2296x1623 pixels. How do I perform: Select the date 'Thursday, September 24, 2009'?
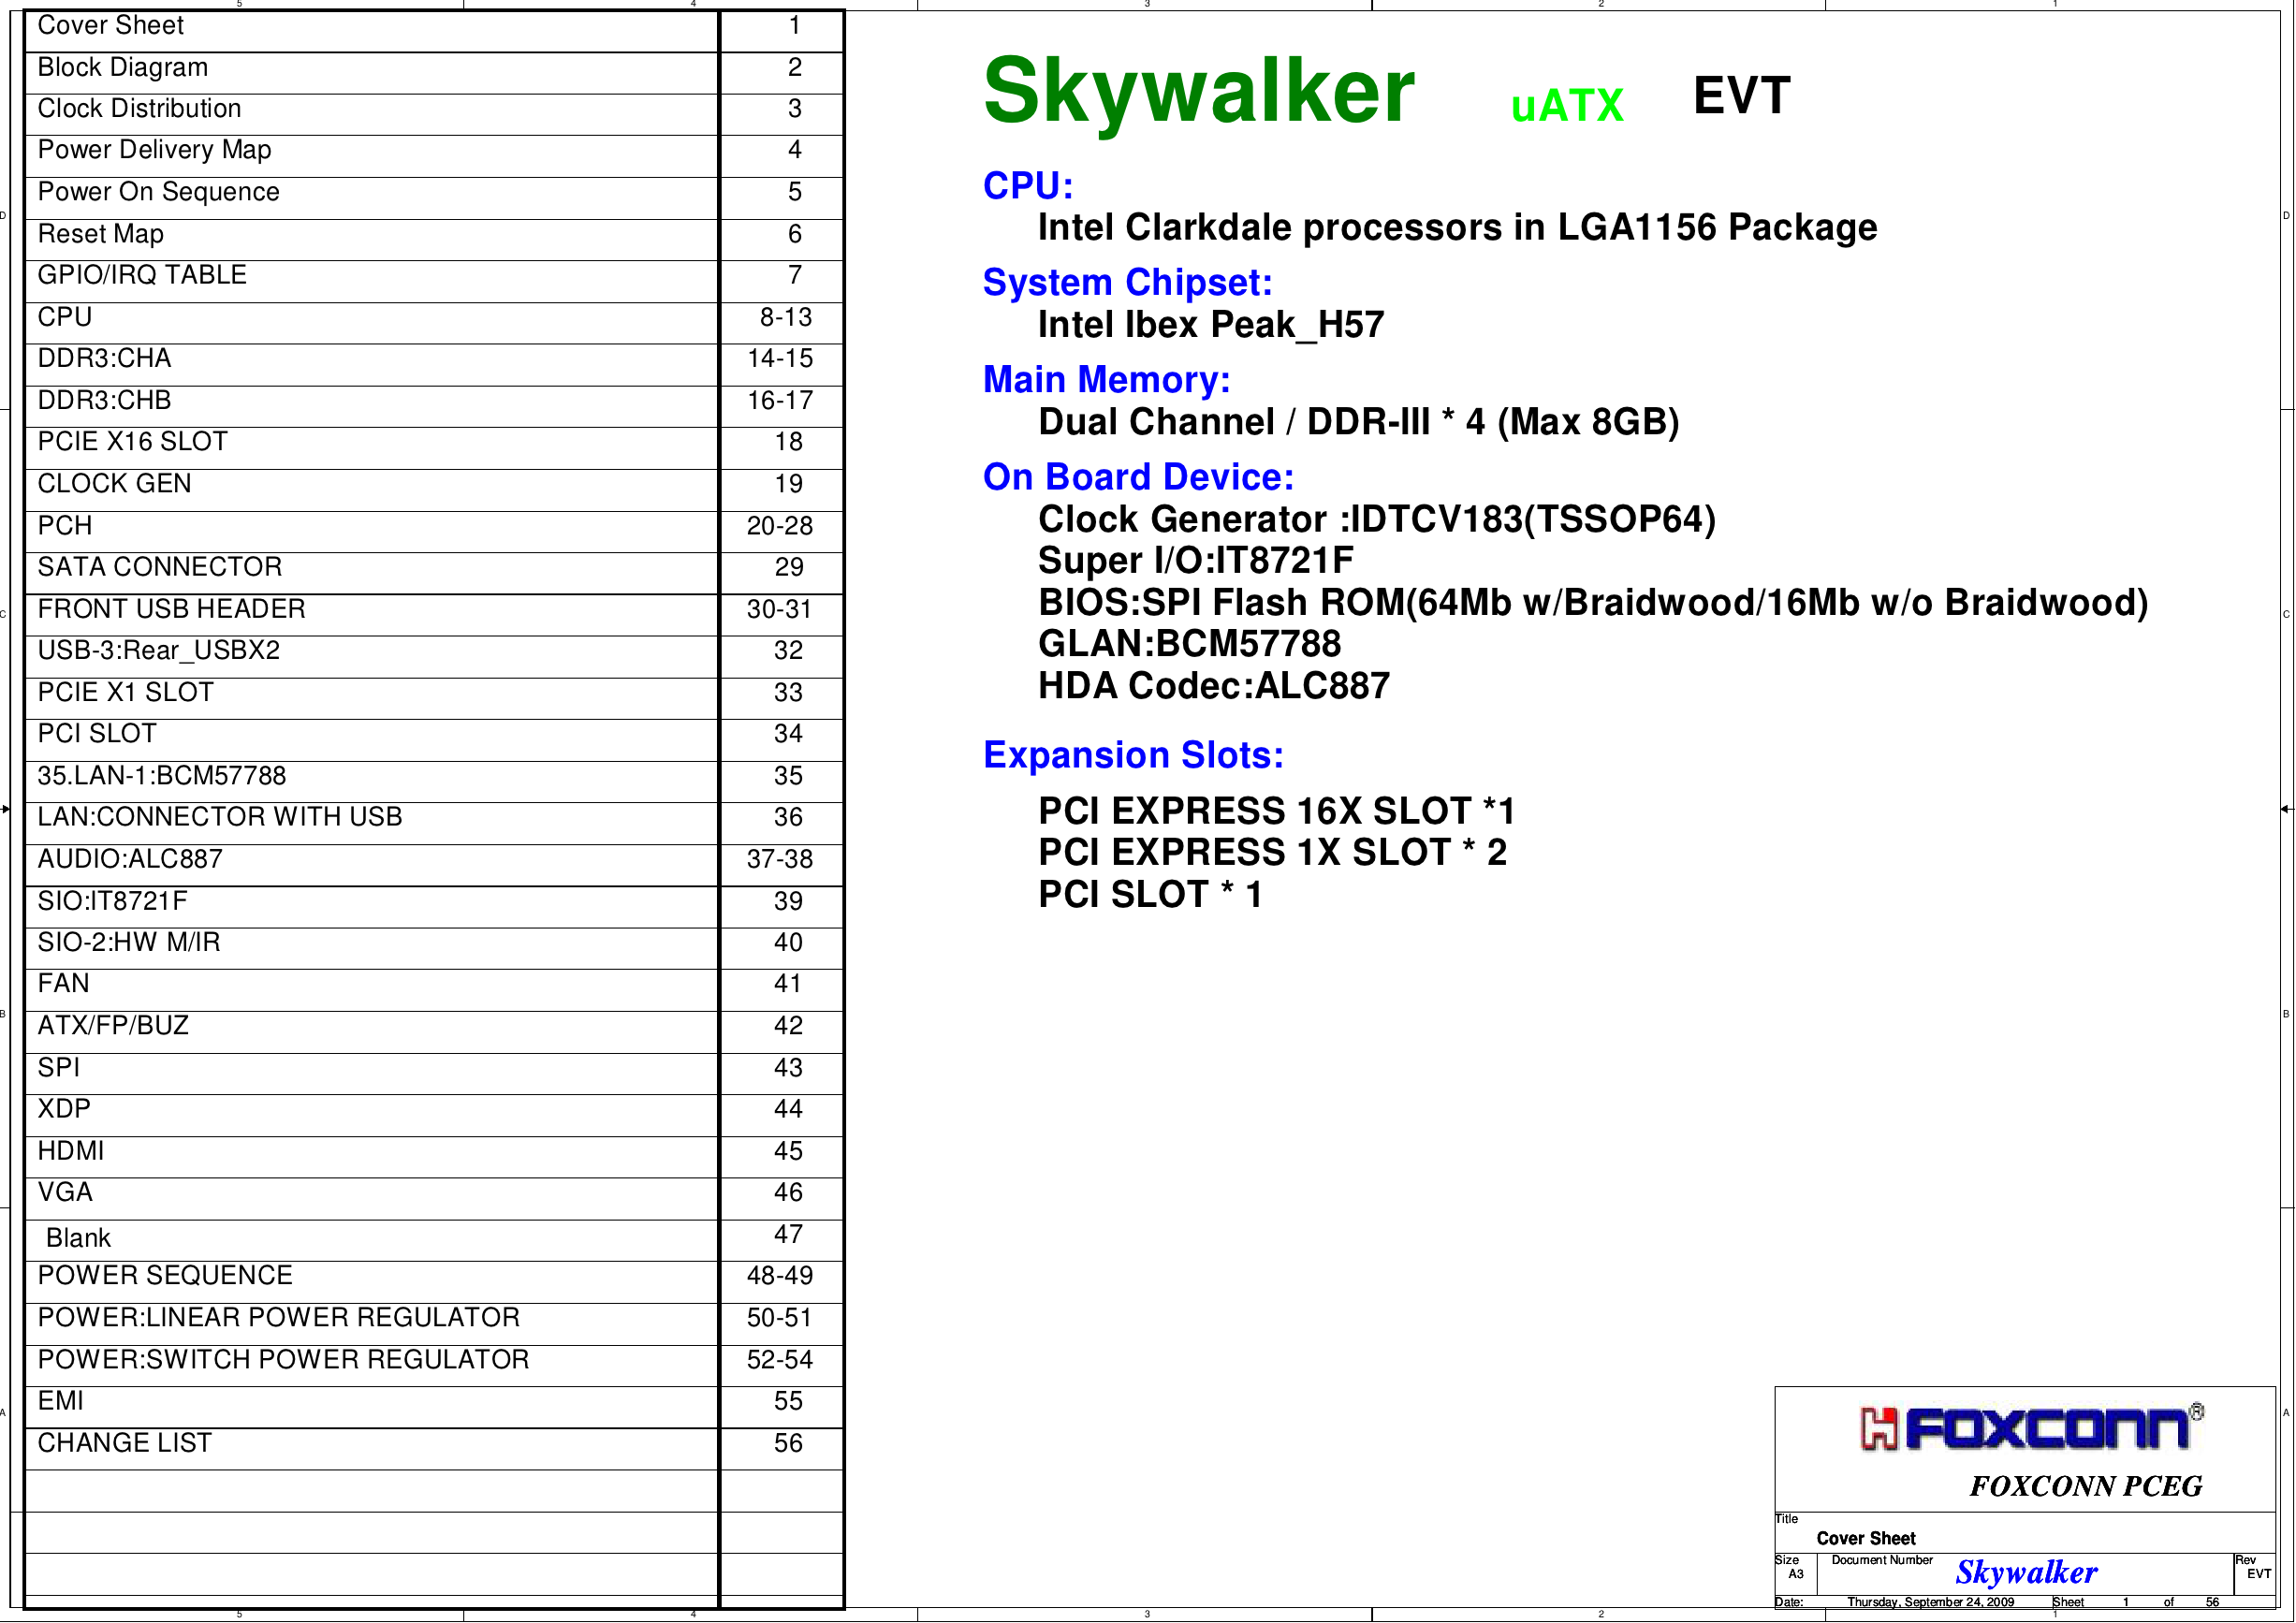[x=1930, y=1602]
